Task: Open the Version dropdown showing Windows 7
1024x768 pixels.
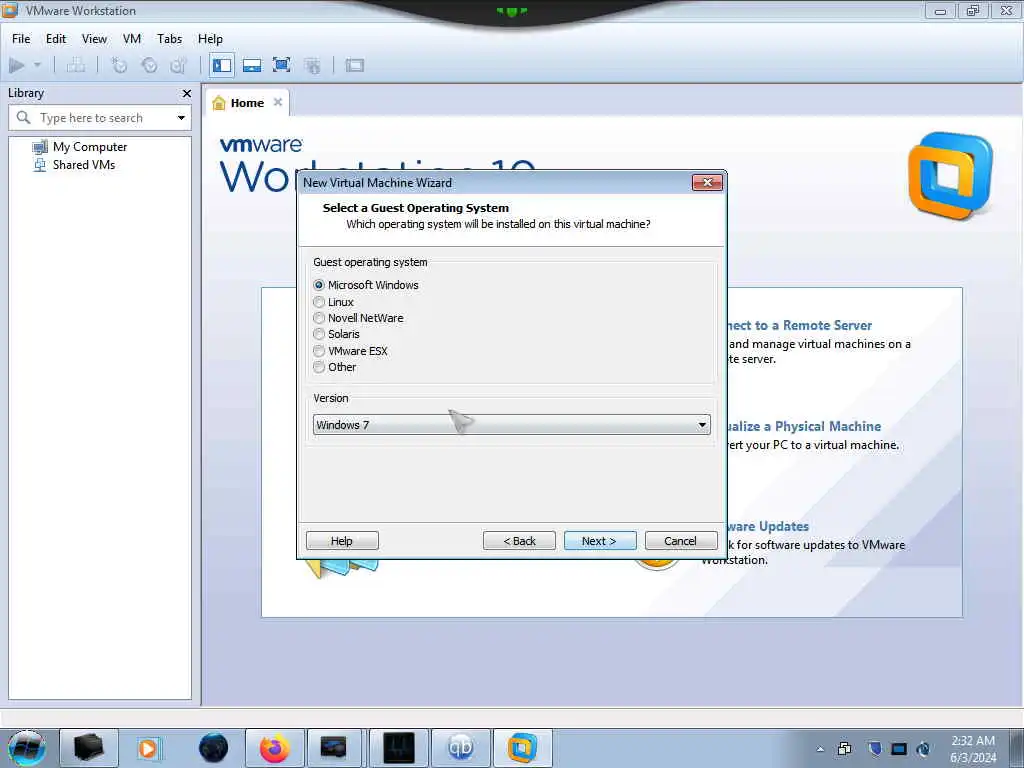Action: point(511,424)
